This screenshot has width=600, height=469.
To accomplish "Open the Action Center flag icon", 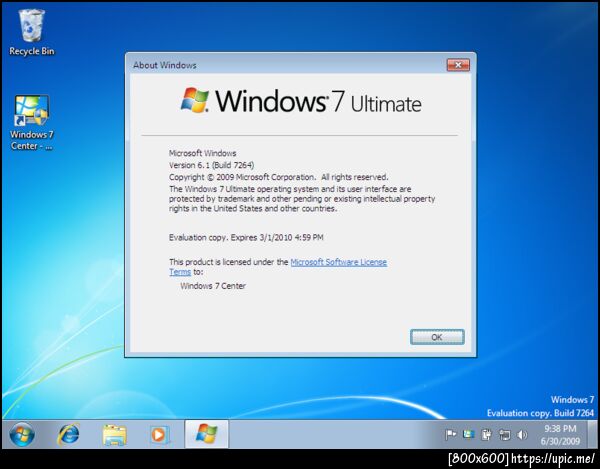I will 451,435.
